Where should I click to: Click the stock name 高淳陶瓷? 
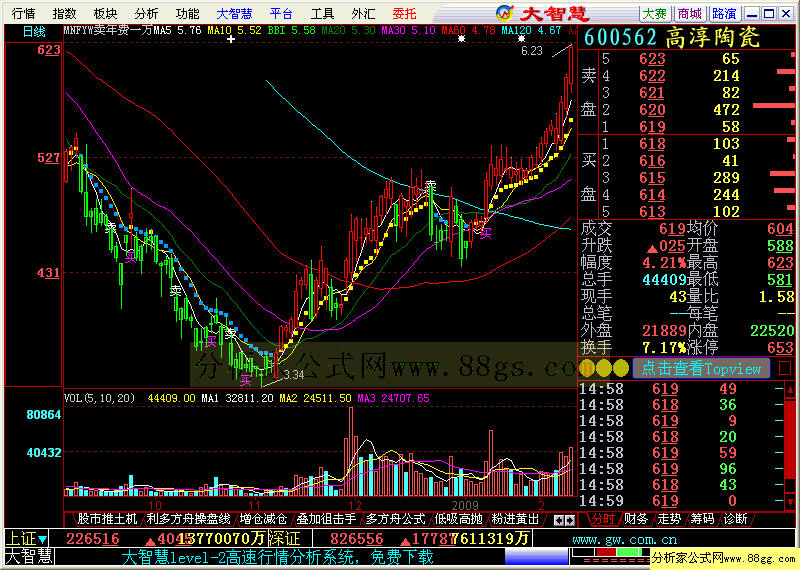click(x=713, y=37)
